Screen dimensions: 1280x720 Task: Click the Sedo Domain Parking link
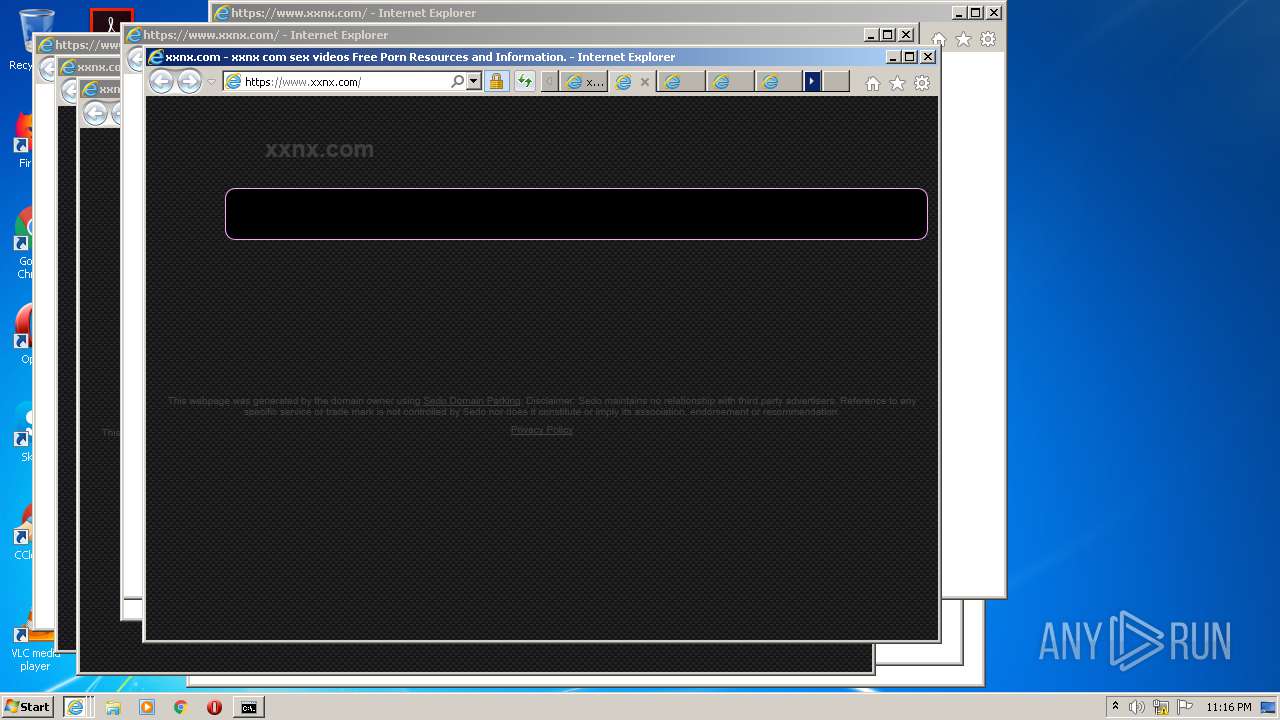472,401
